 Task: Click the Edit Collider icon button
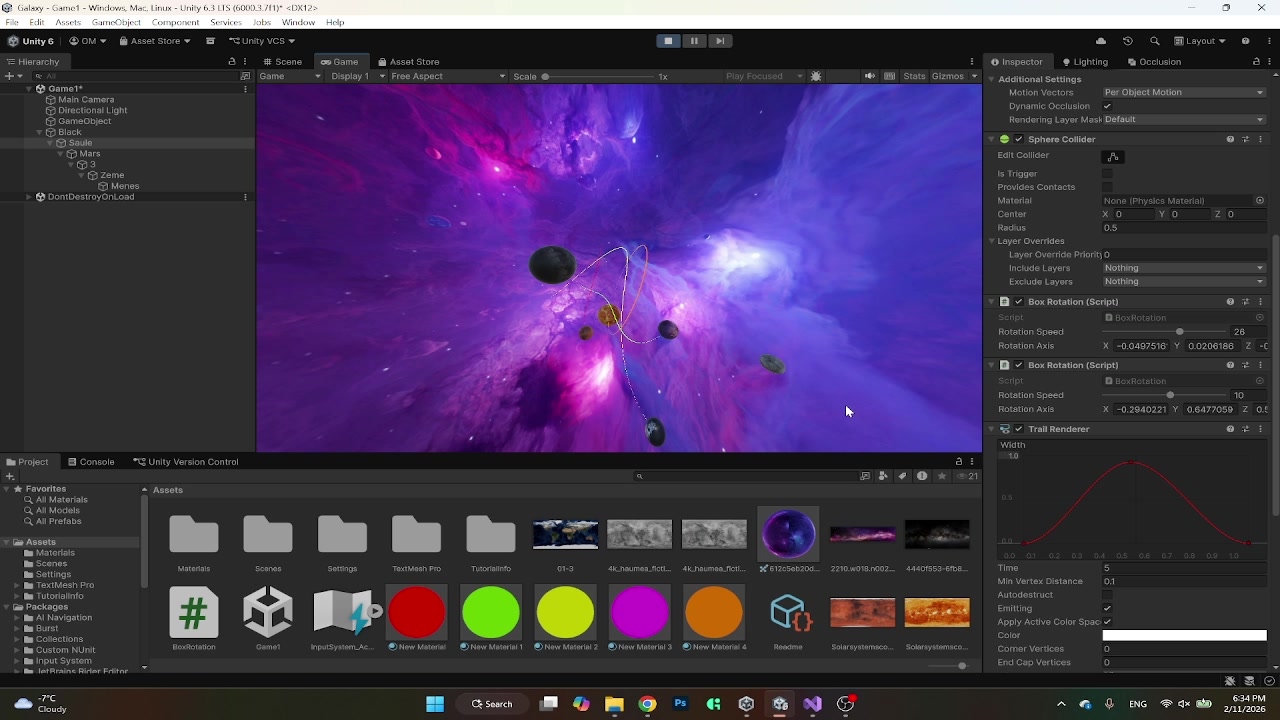(1113, 157)
